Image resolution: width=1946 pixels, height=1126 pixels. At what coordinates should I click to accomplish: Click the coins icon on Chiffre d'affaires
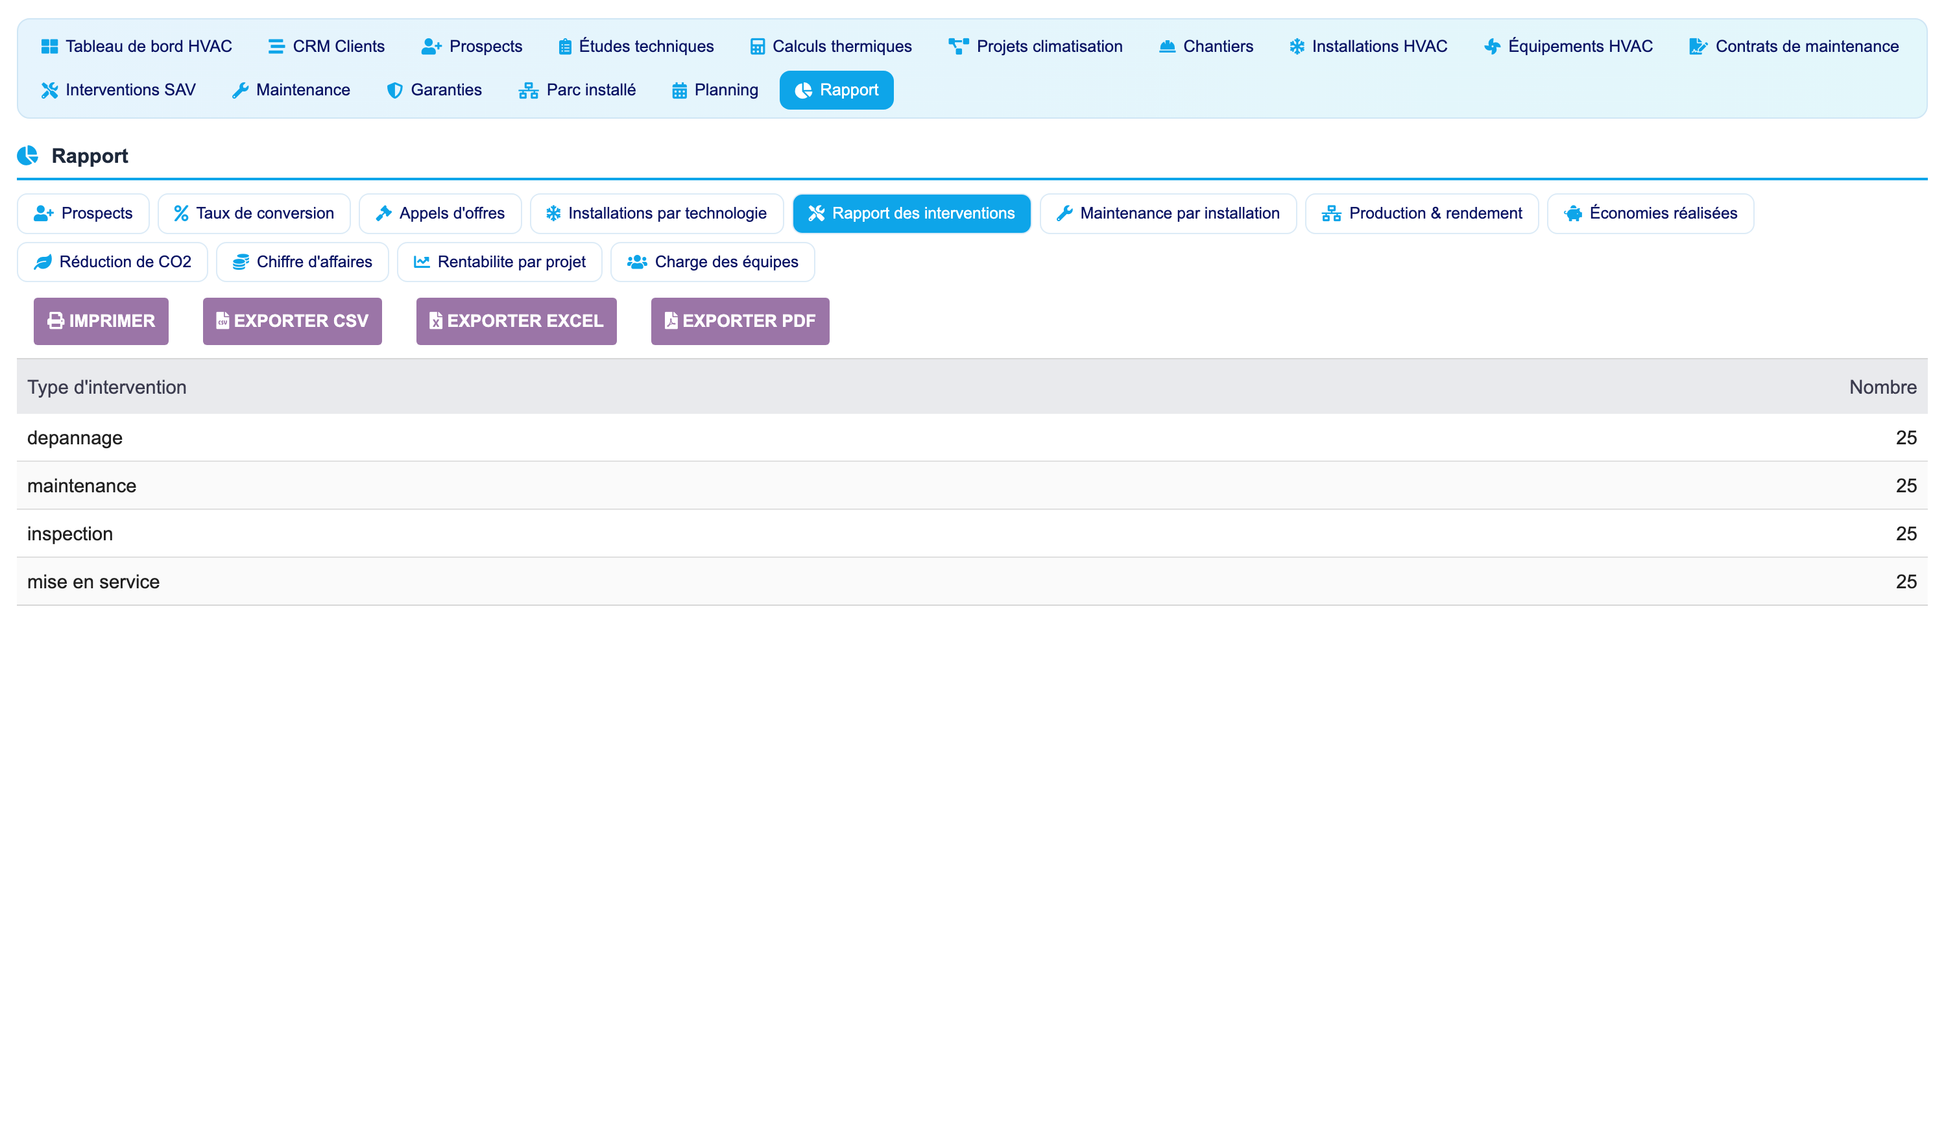point(240,263)
